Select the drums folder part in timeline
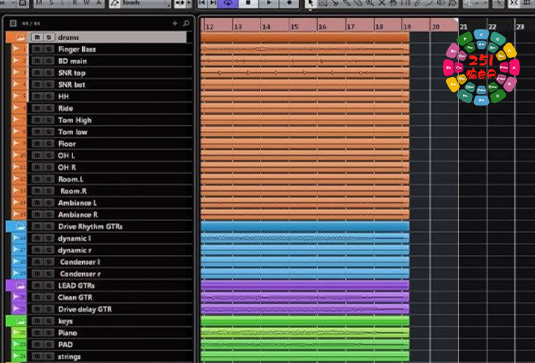The image size is (535, 363). pos(305,37)
